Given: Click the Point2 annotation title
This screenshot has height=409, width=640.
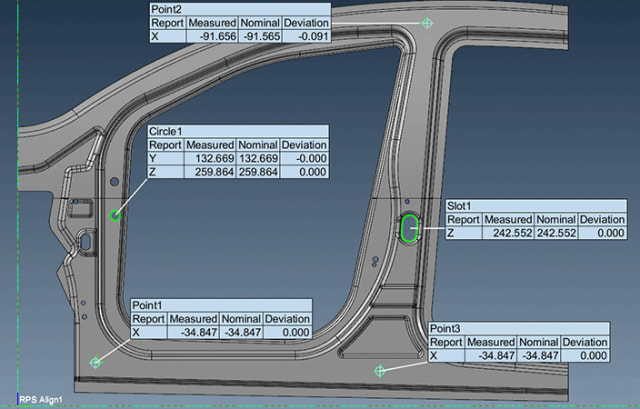Looking at the screenshot, I should pyautogui.click(x=164, y=8).
